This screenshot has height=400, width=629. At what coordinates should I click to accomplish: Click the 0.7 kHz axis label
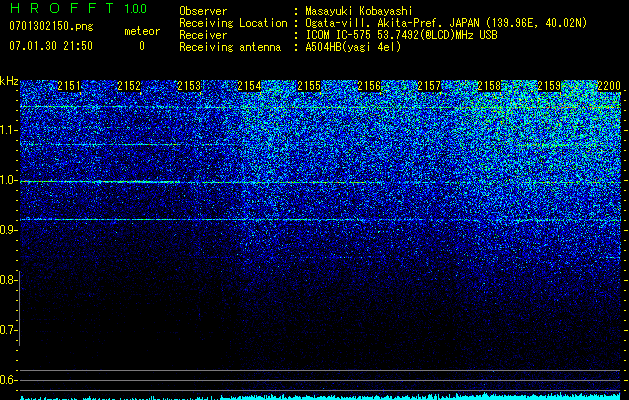point(8,330)
